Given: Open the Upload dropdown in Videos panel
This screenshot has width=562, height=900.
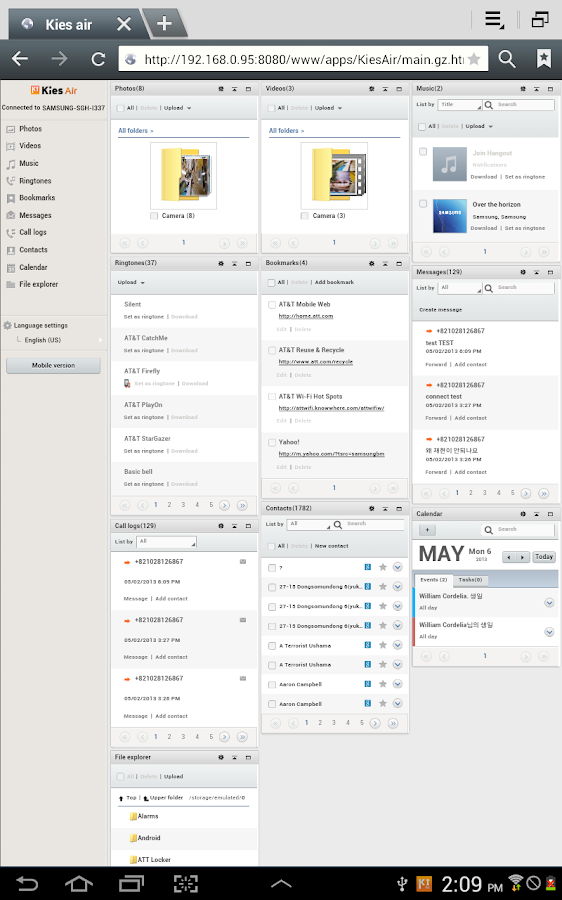Looking at the screenshot, I should [328, 108].
